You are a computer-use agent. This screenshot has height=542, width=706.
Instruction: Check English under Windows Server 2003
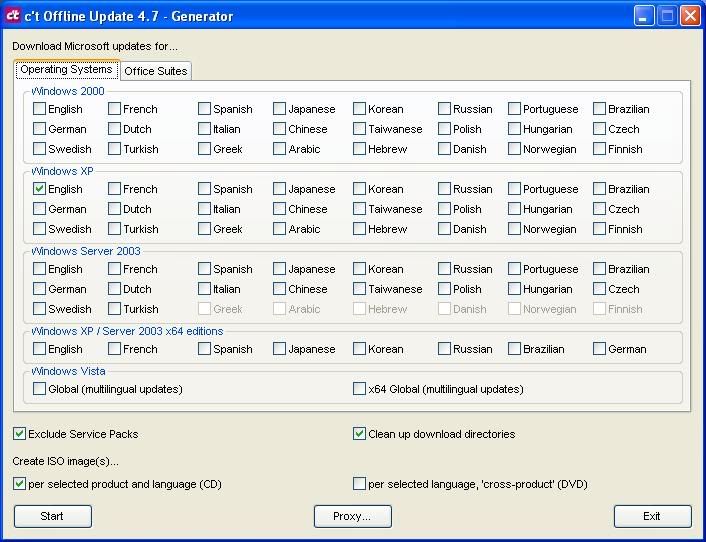coord(39,269)
